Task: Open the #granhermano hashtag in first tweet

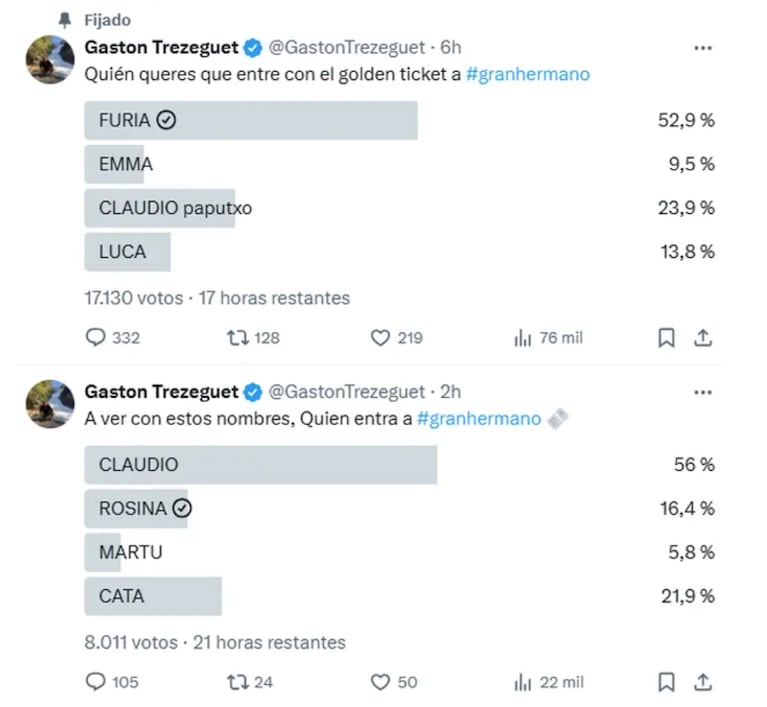Action: [x=527, y=74]
